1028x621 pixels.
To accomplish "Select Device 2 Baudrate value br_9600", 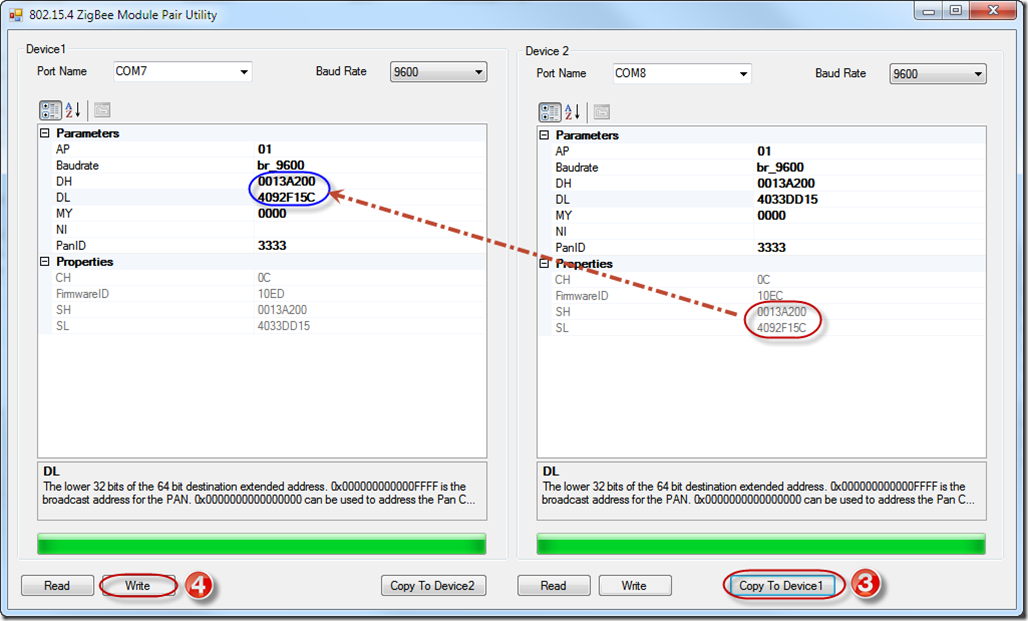I will [x=780, y=167].
